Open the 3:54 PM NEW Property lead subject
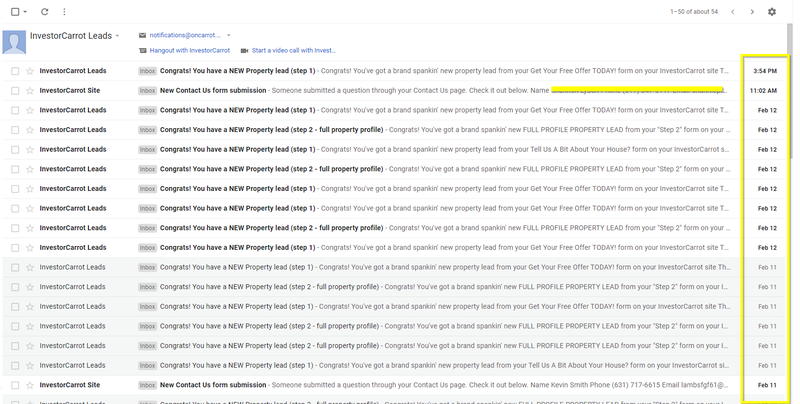The height and width of the screenshot is (404, 800). (x=238, y=71)
